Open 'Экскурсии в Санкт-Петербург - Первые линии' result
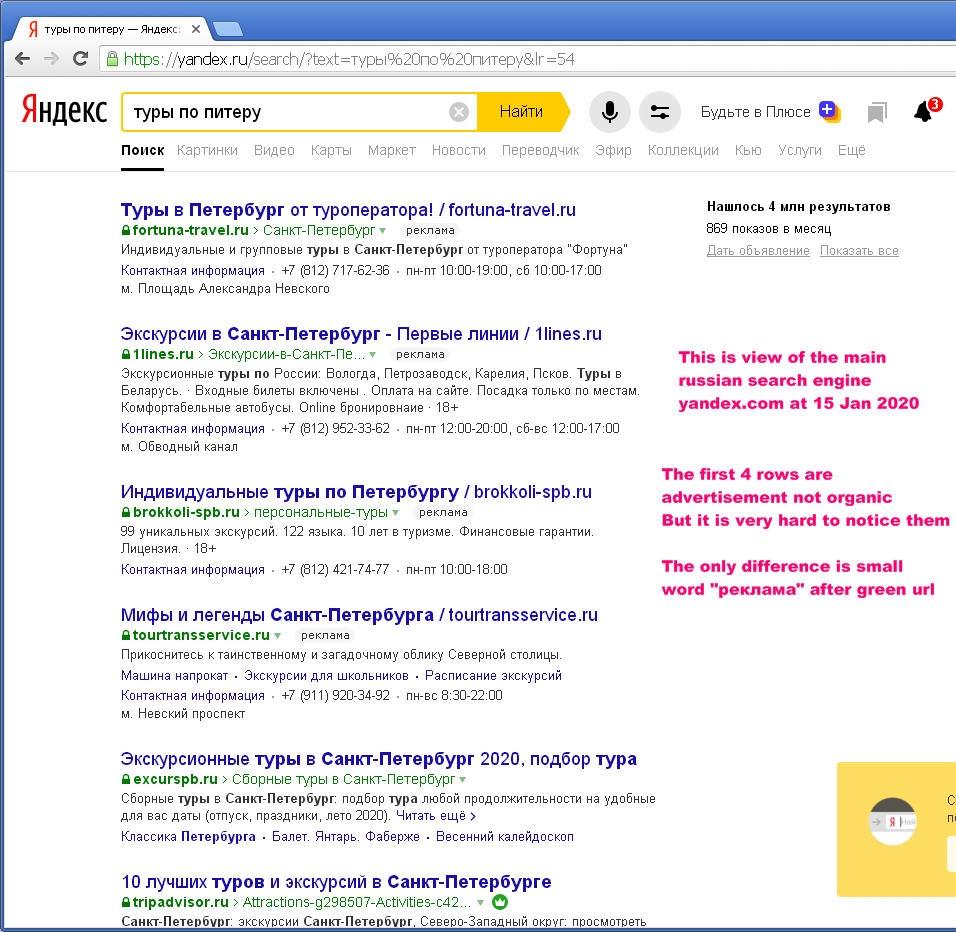The height and width of the screenshot is (932, 956). [x=361, y=334]
